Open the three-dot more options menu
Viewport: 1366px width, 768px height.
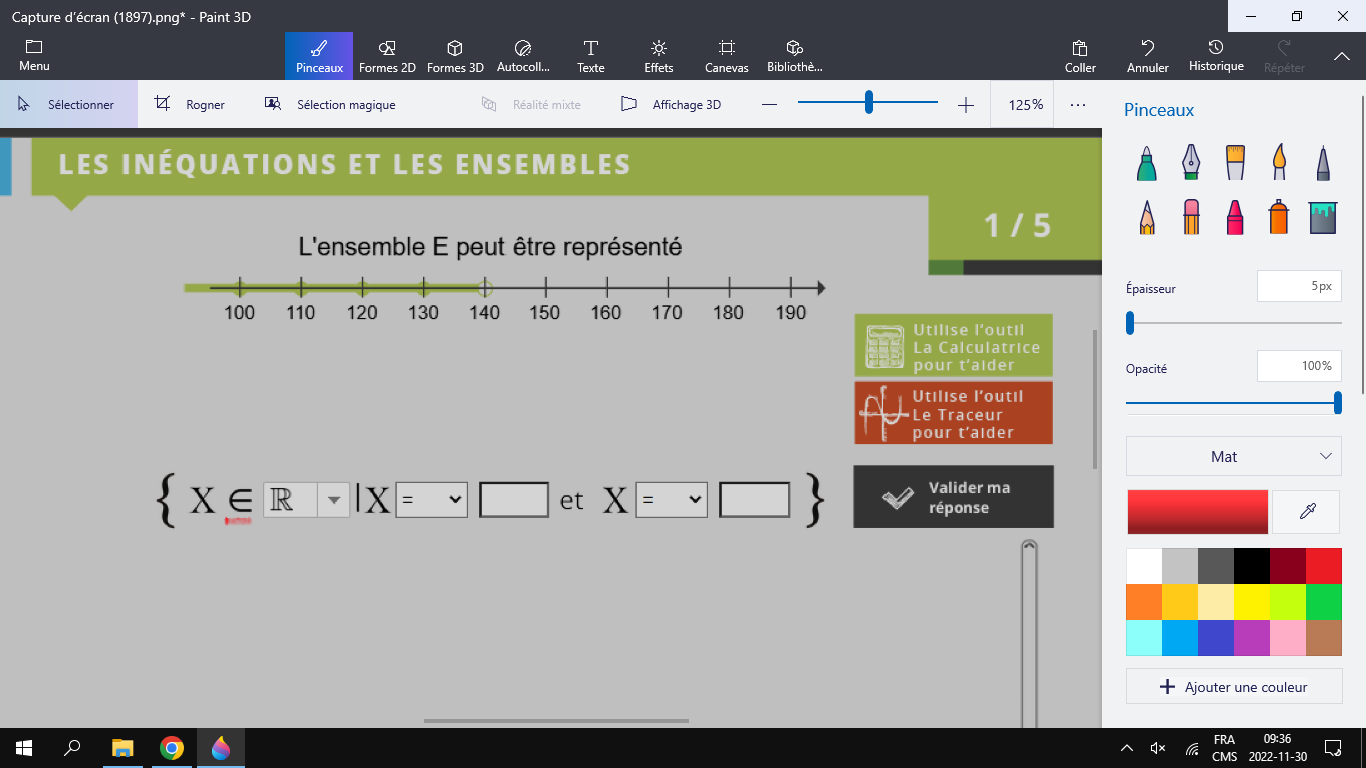(x=1077, y=104)
